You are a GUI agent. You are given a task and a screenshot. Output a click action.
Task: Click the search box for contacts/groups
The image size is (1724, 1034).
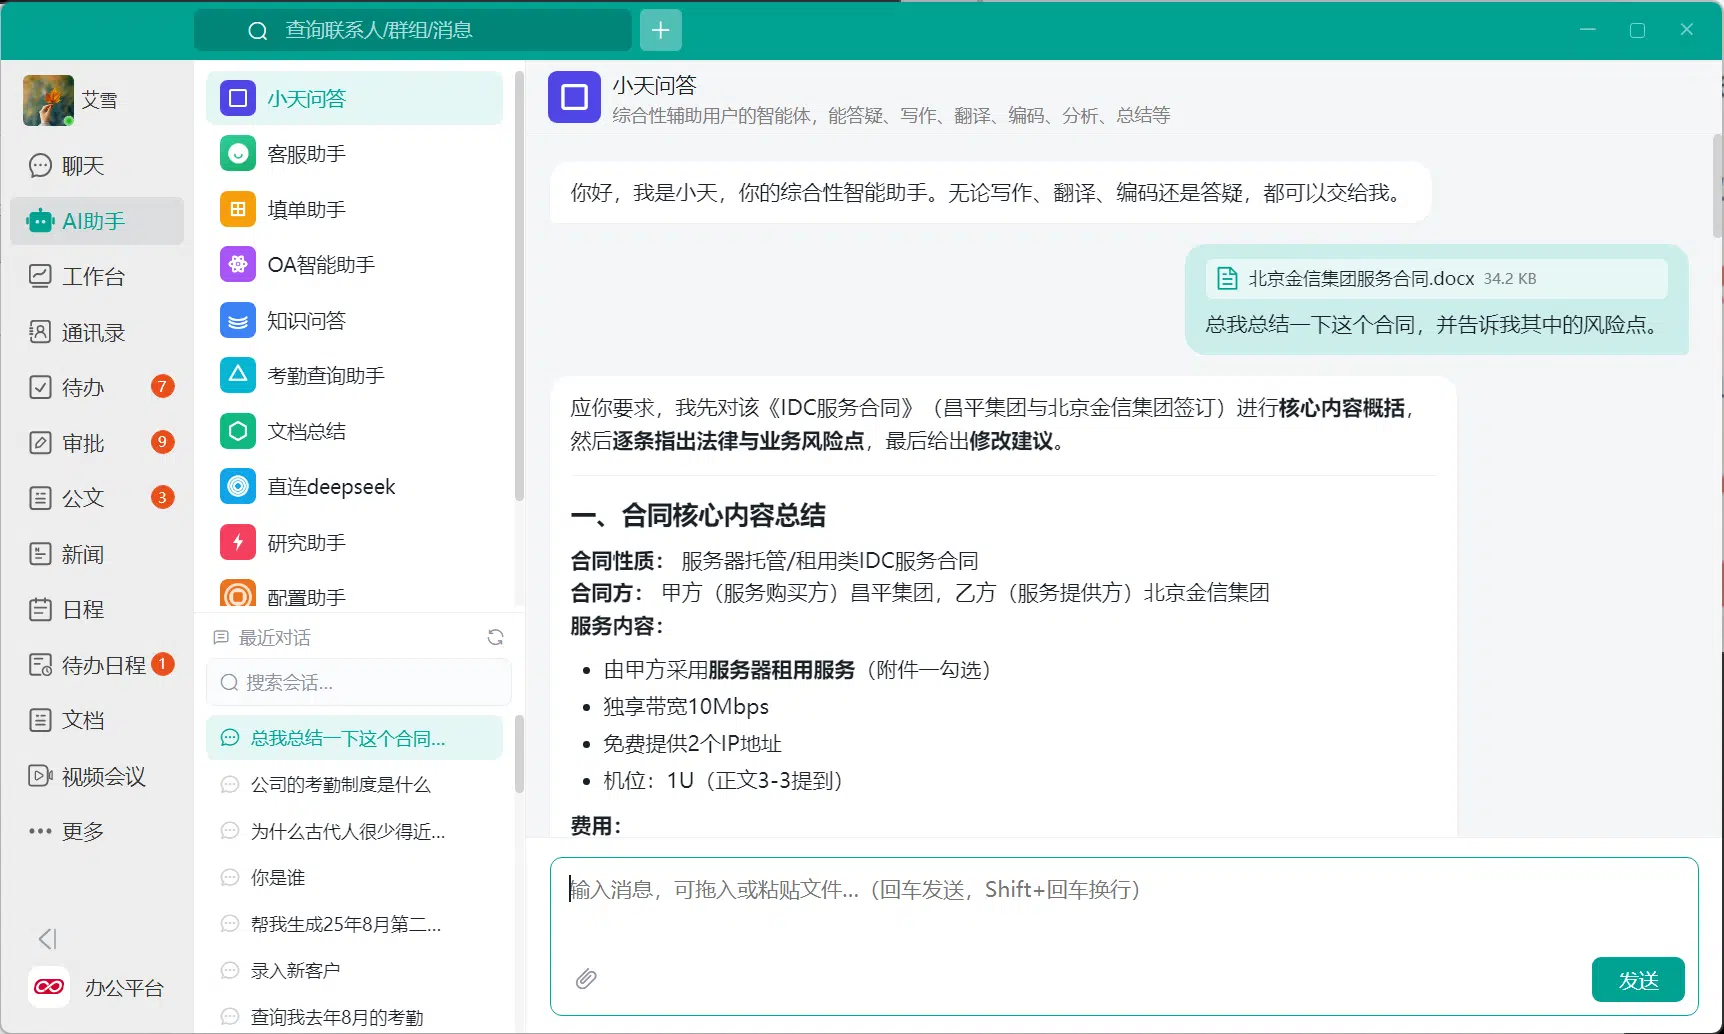413,30
